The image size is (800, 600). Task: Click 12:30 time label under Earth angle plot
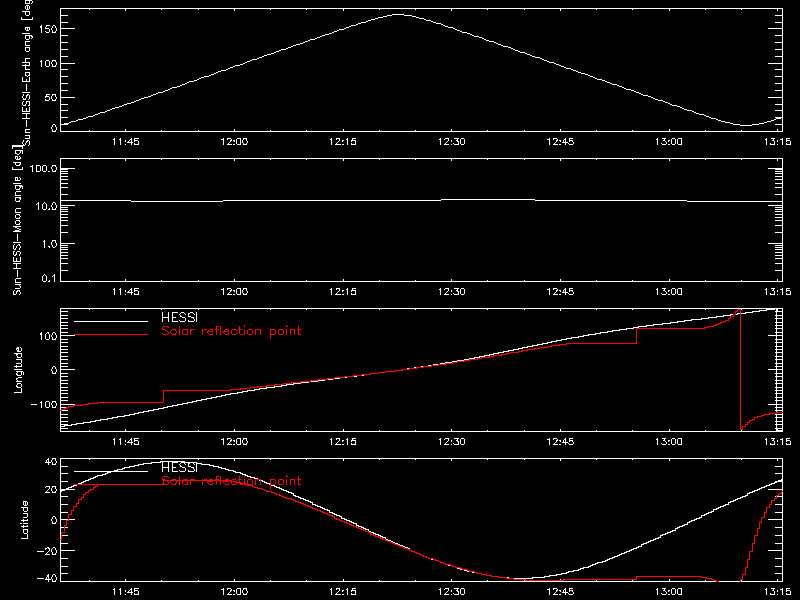(452, 141)
